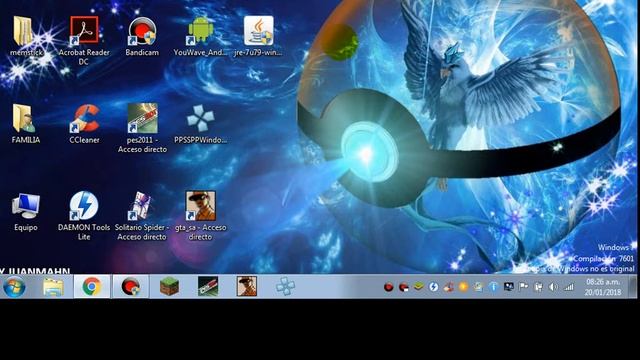This screenshot has width=640, height=360.
Task: Open Minecraft grass block taskbar icon
Action: coord(169,287)
